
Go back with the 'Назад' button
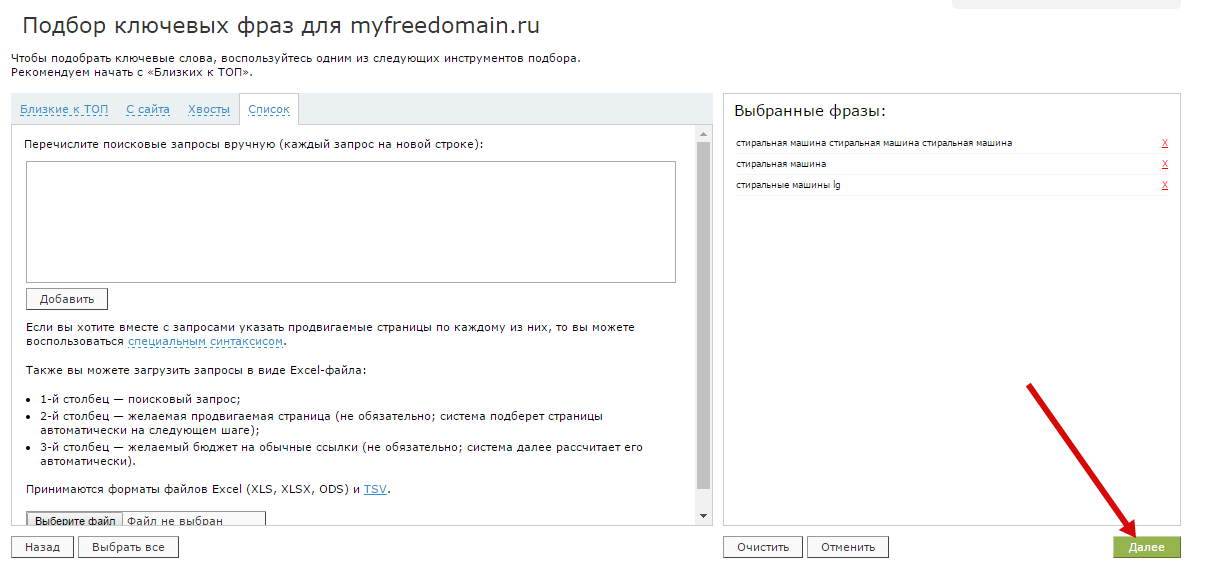pos(42,547)
